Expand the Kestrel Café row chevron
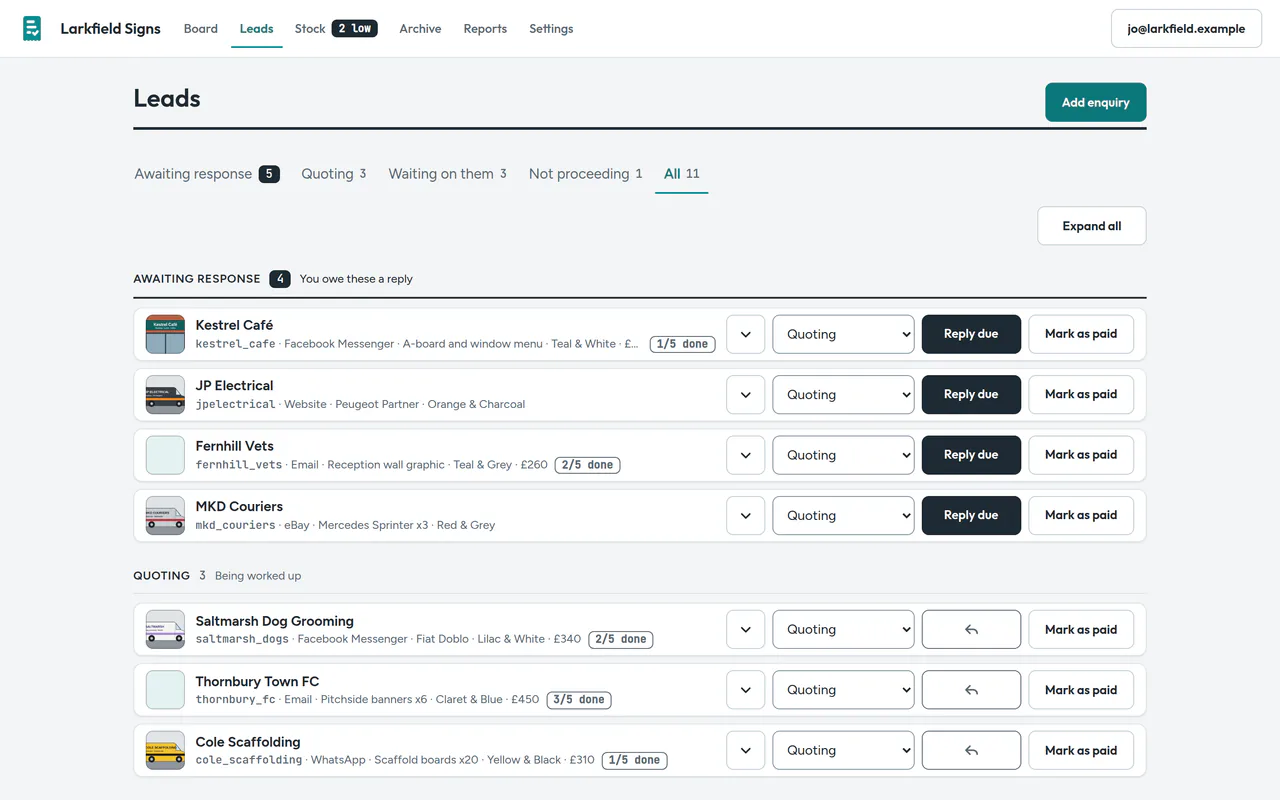Image resolution: width=1280 pixels, height=800 pixels. pos(746,334)
